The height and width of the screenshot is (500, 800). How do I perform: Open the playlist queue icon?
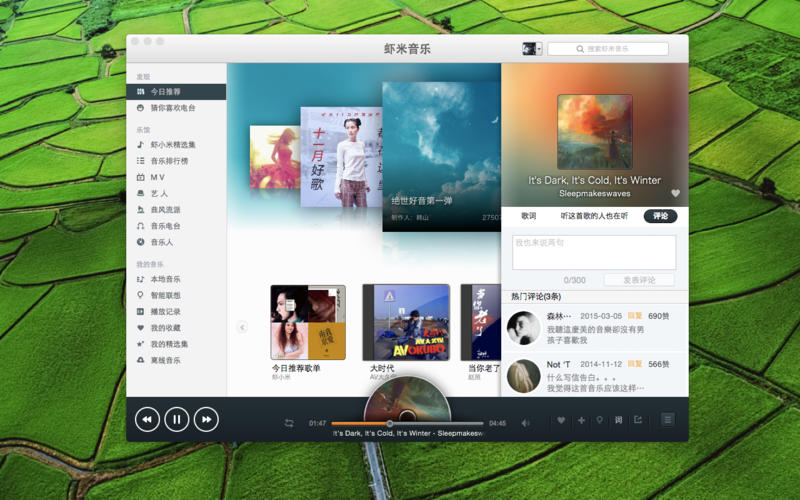point(667,420)
